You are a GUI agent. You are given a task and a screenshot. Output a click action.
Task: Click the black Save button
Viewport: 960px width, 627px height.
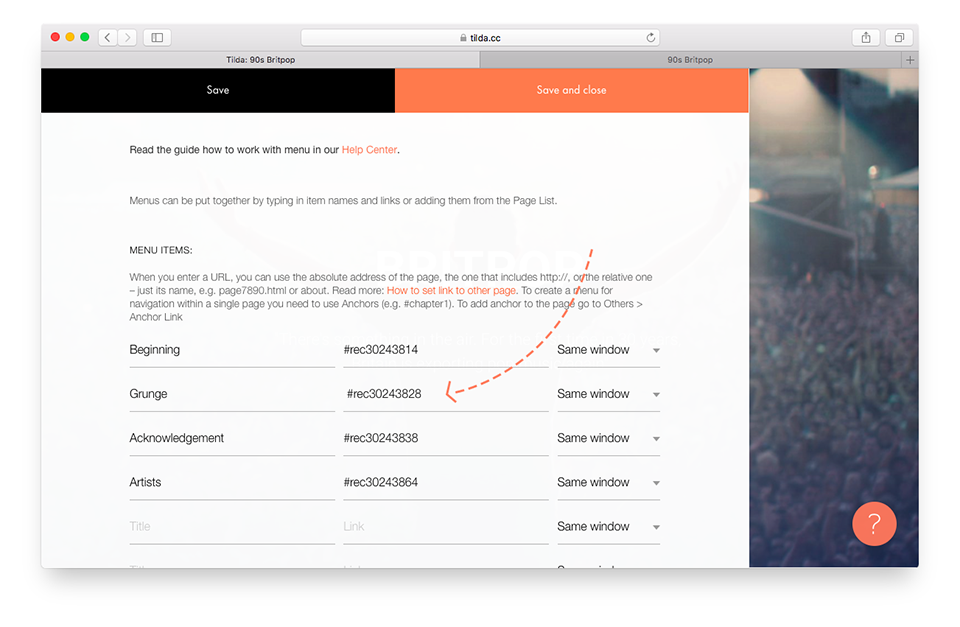[218, 90]
